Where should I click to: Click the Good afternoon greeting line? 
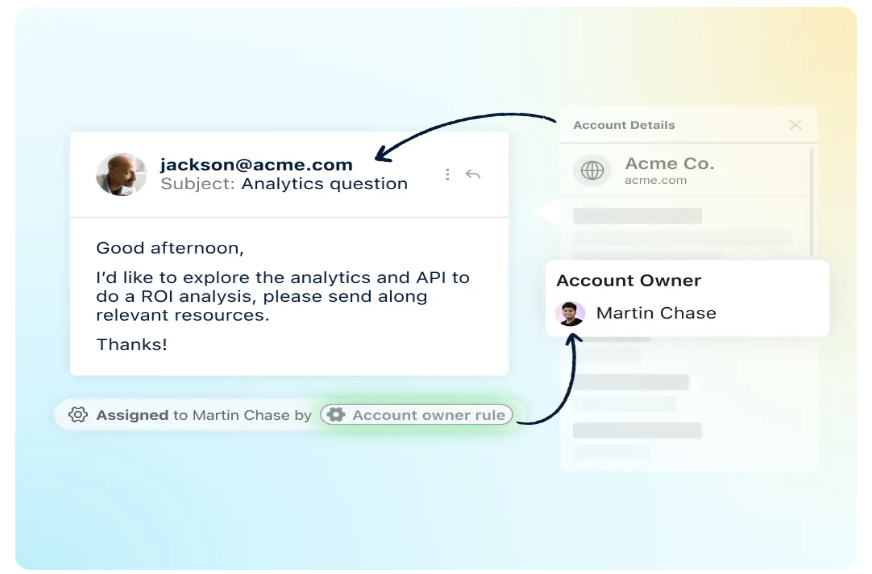(x=170, y=248)
